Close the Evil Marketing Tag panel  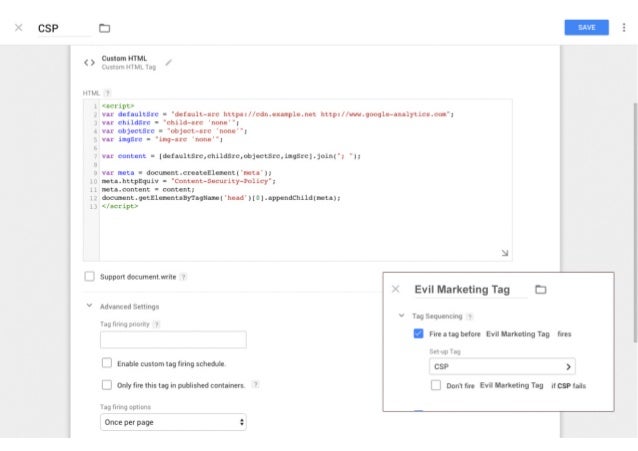(x=395, y=289)
